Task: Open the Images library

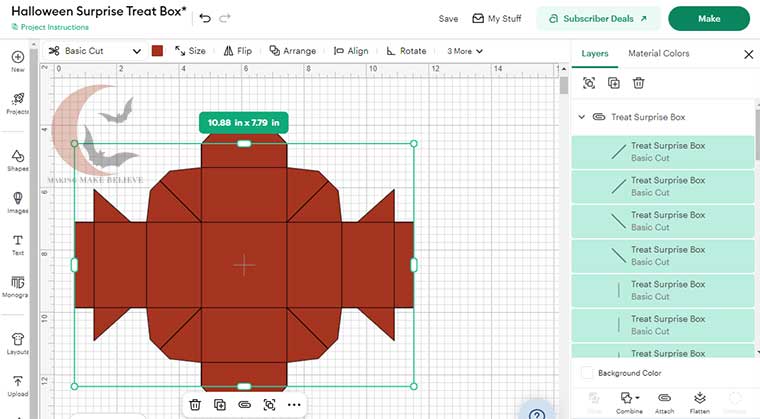Action: point(17,202)
